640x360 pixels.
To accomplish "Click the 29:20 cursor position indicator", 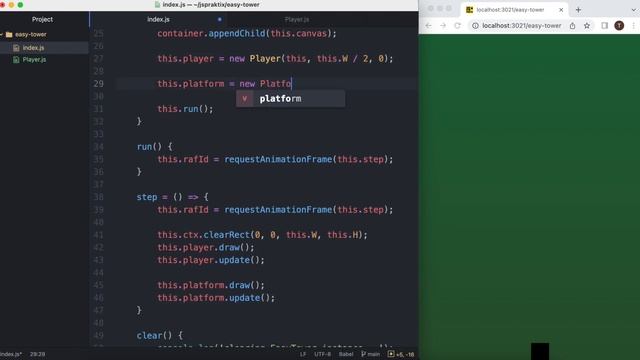I will pos(38,354).
